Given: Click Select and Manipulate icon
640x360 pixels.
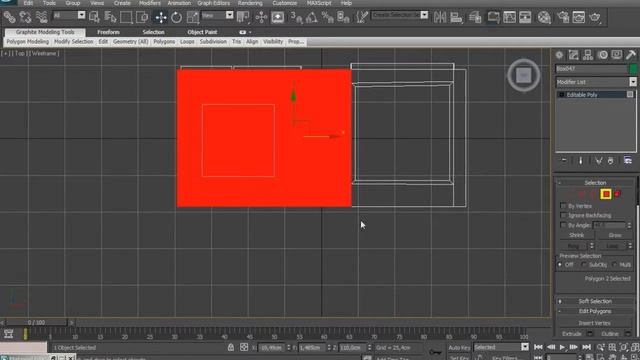Looking at the screenshot, I should [261, 17].
